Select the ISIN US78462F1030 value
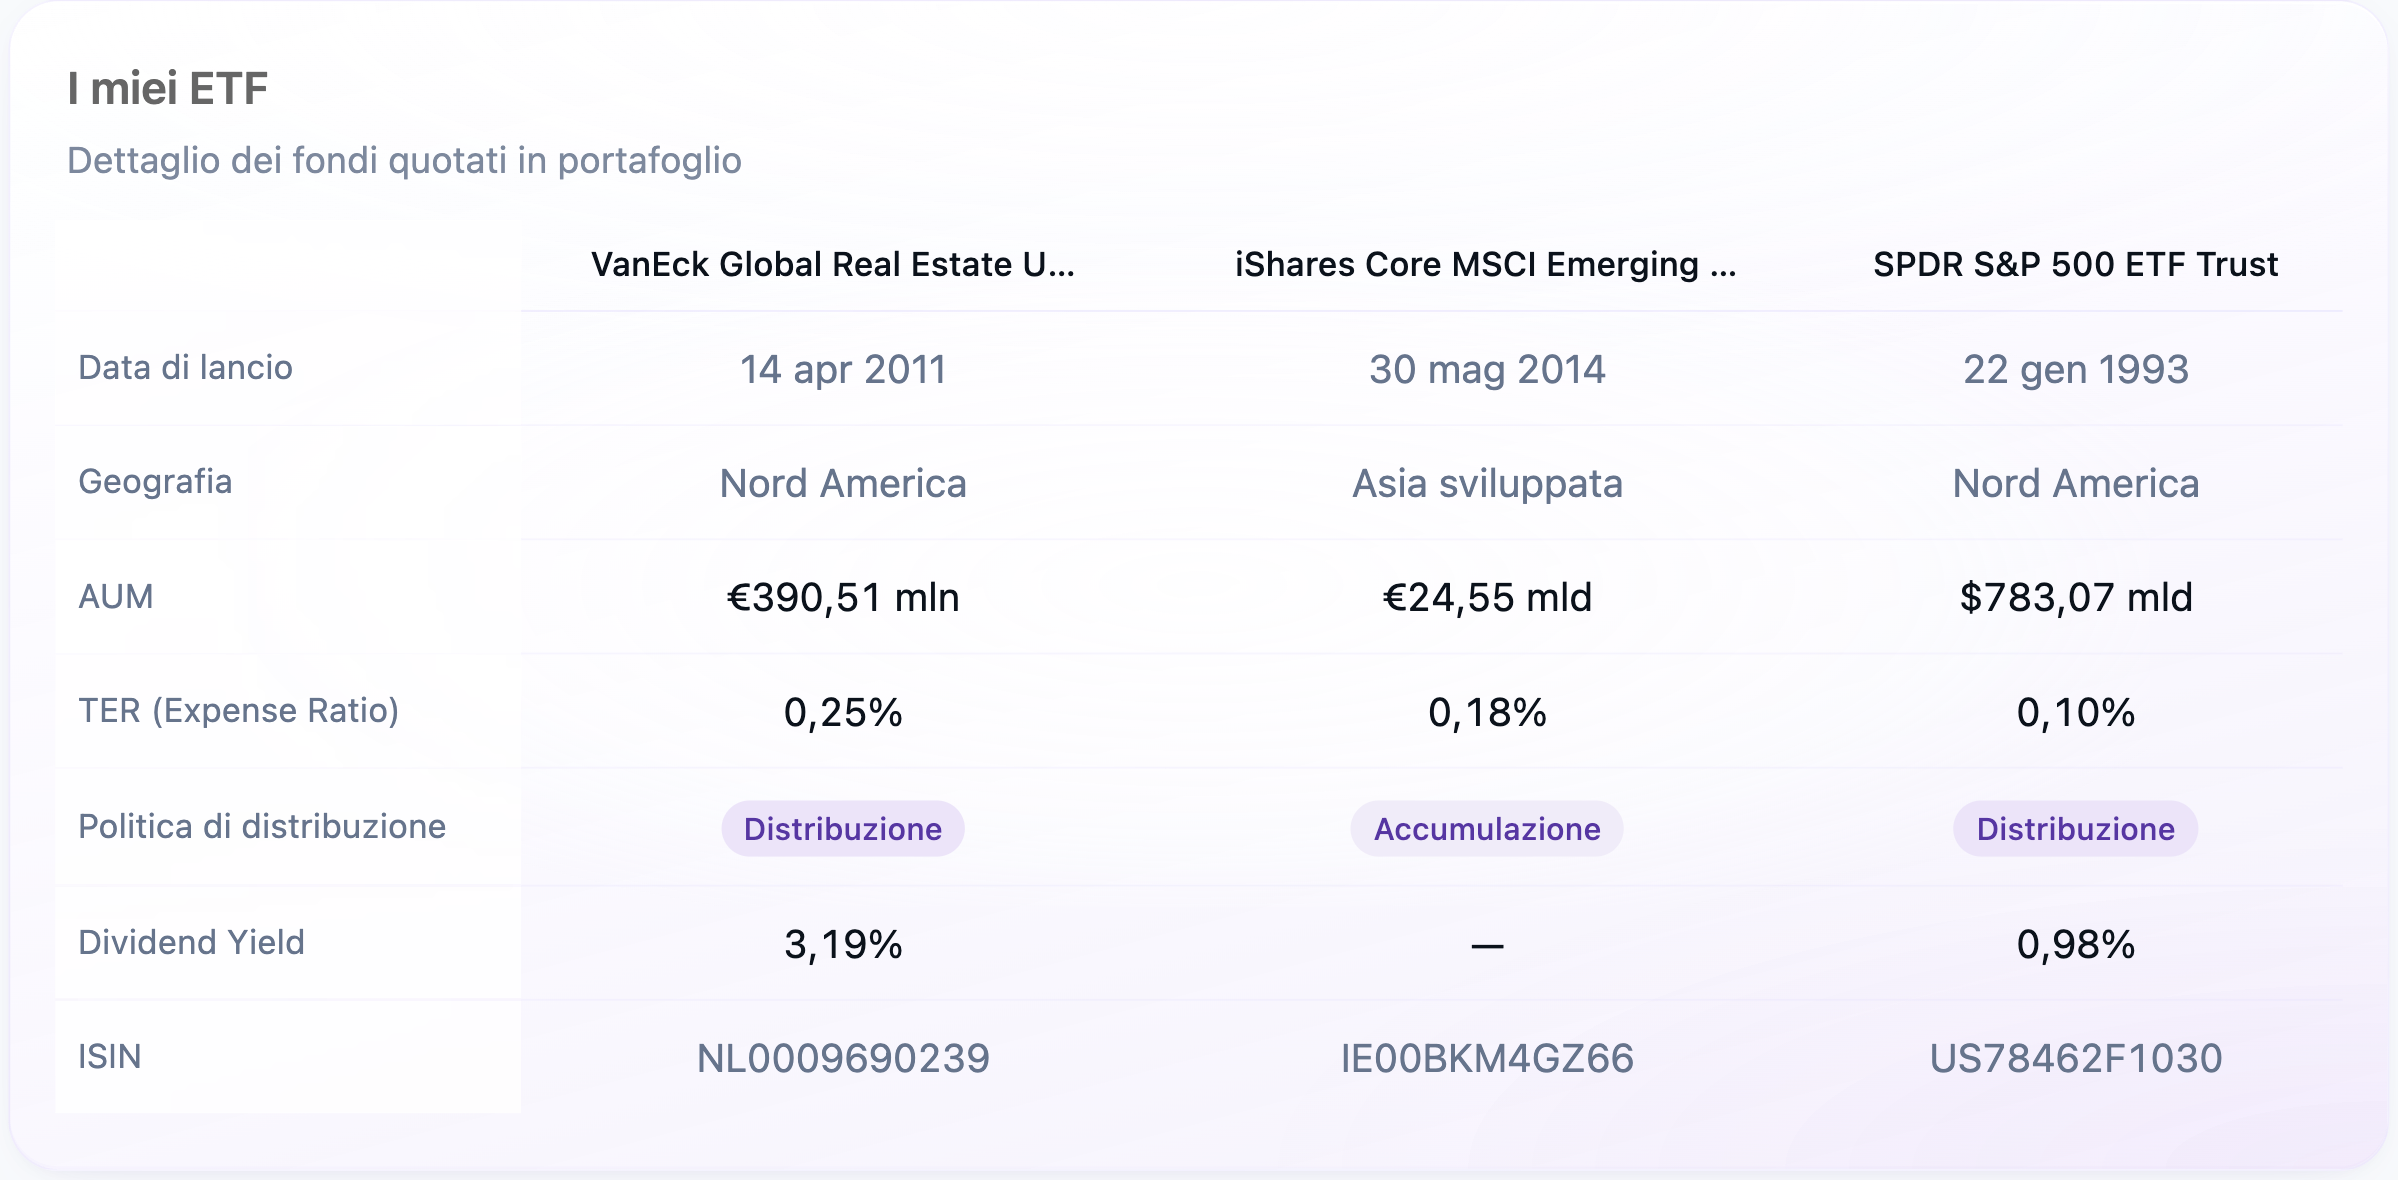2398x1180 pixels. (2076, 1058)
